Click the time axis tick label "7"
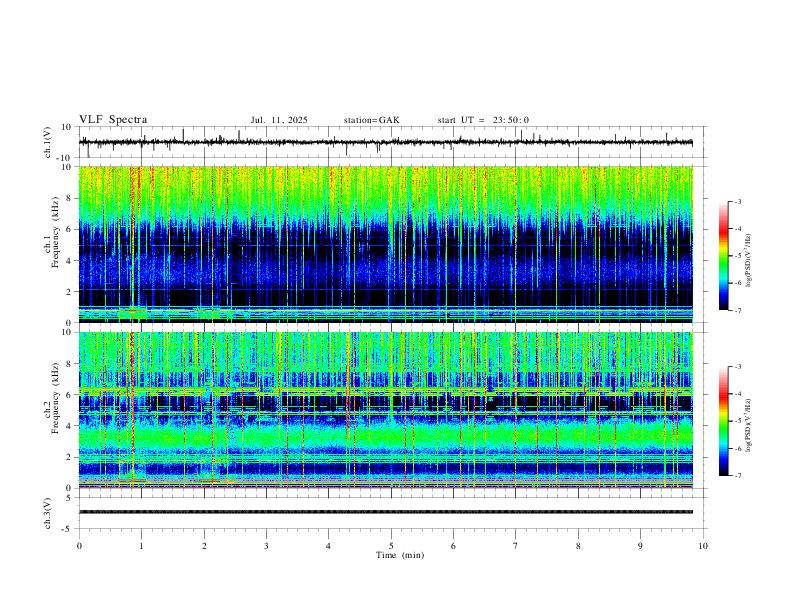The height and width of the screenshot is (612, 792). coord(516,546)
